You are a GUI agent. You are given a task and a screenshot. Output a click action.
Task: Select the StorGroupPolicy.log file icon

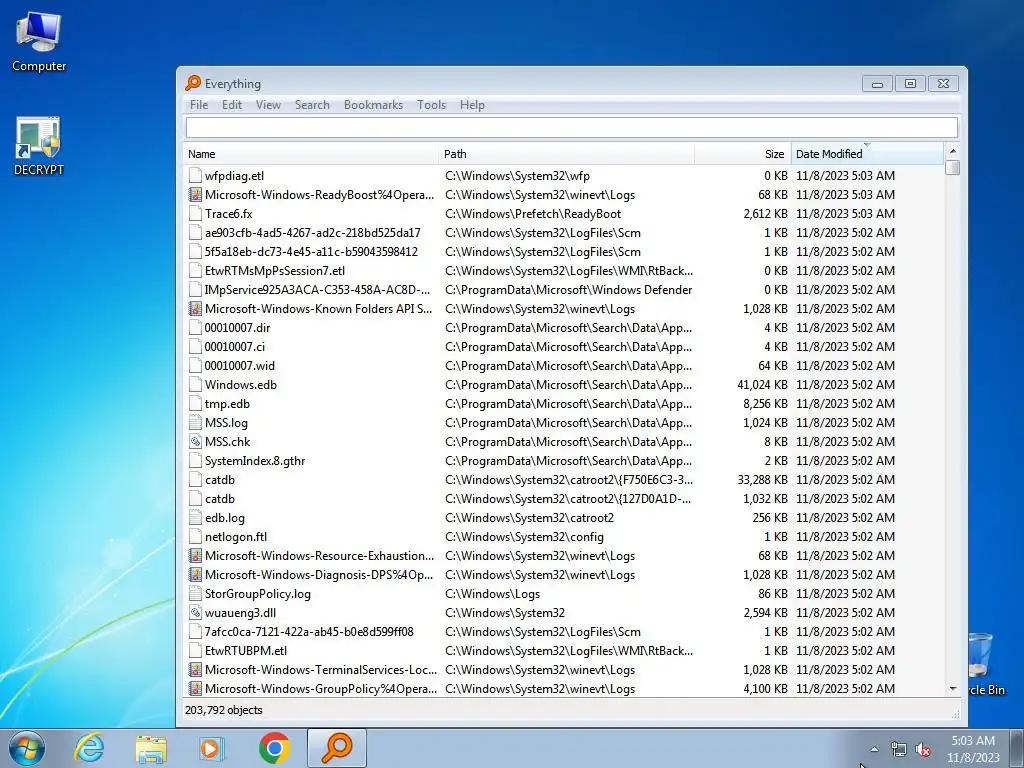coord(195,594)
